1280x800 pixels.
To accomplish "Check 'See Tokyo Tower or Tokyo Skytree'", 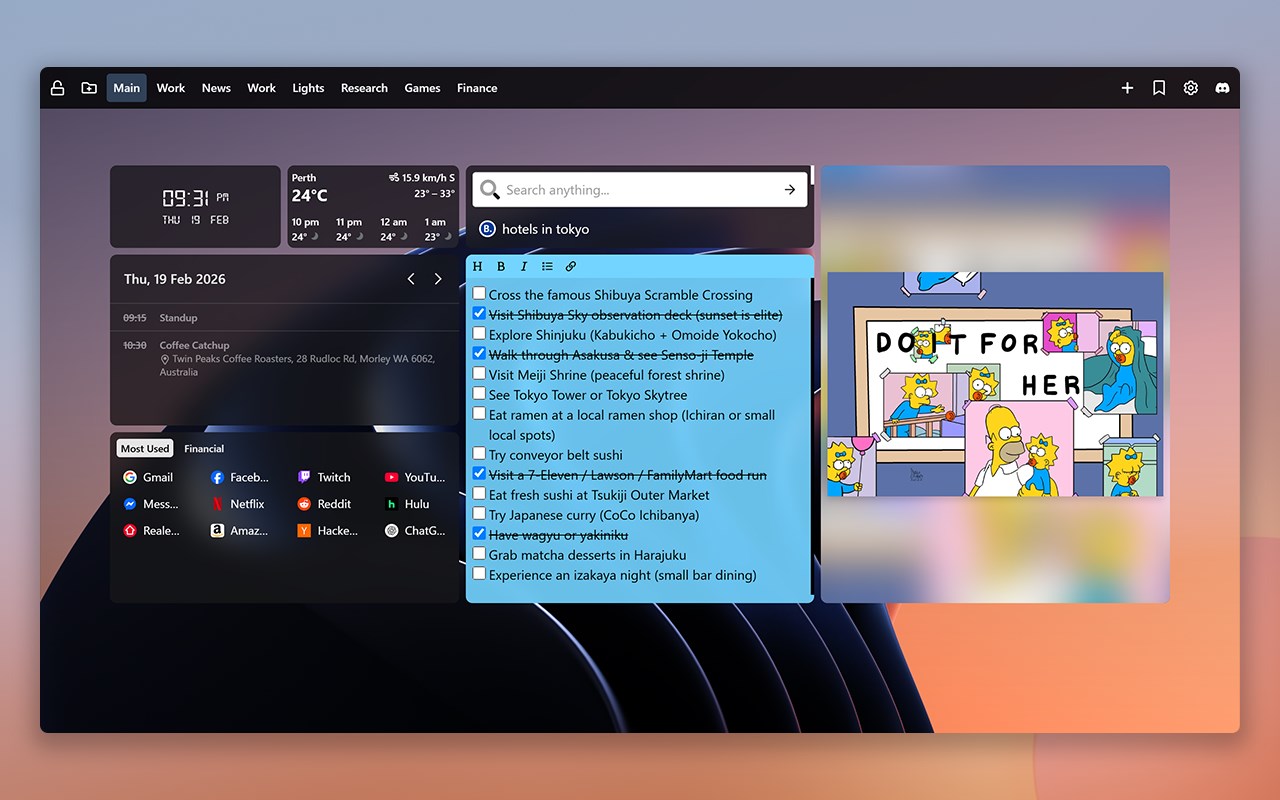I will pos(479,394).
